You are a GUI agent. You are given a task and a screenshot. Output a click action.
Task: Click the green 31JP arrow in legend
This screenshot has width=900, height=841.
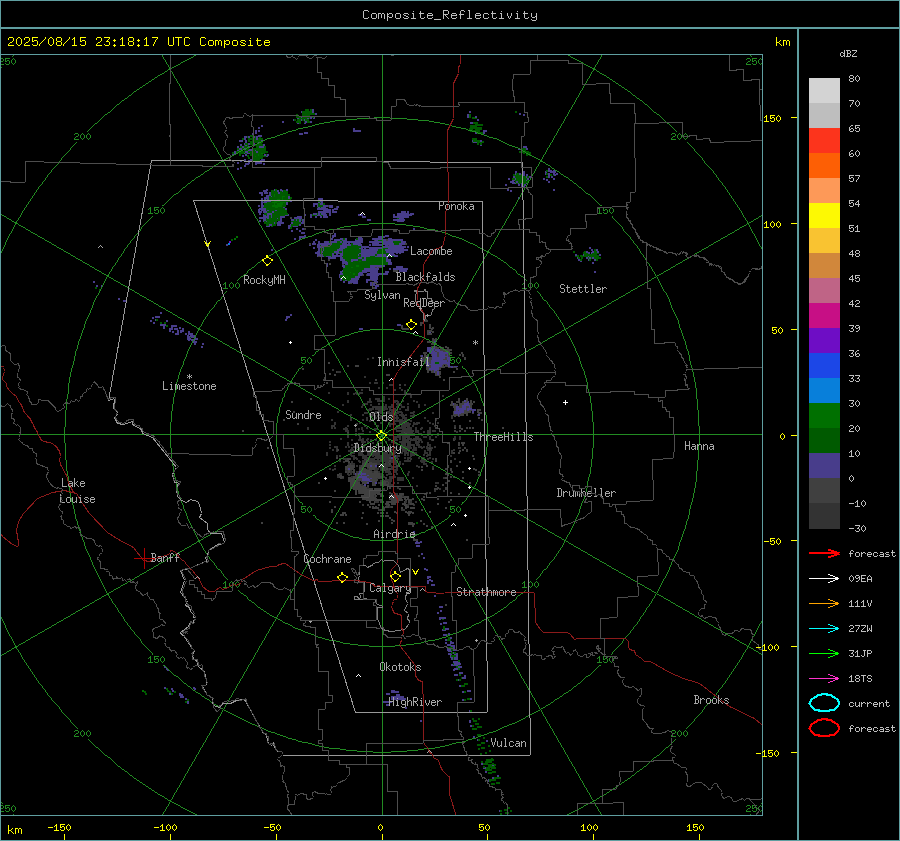(824, 653)
